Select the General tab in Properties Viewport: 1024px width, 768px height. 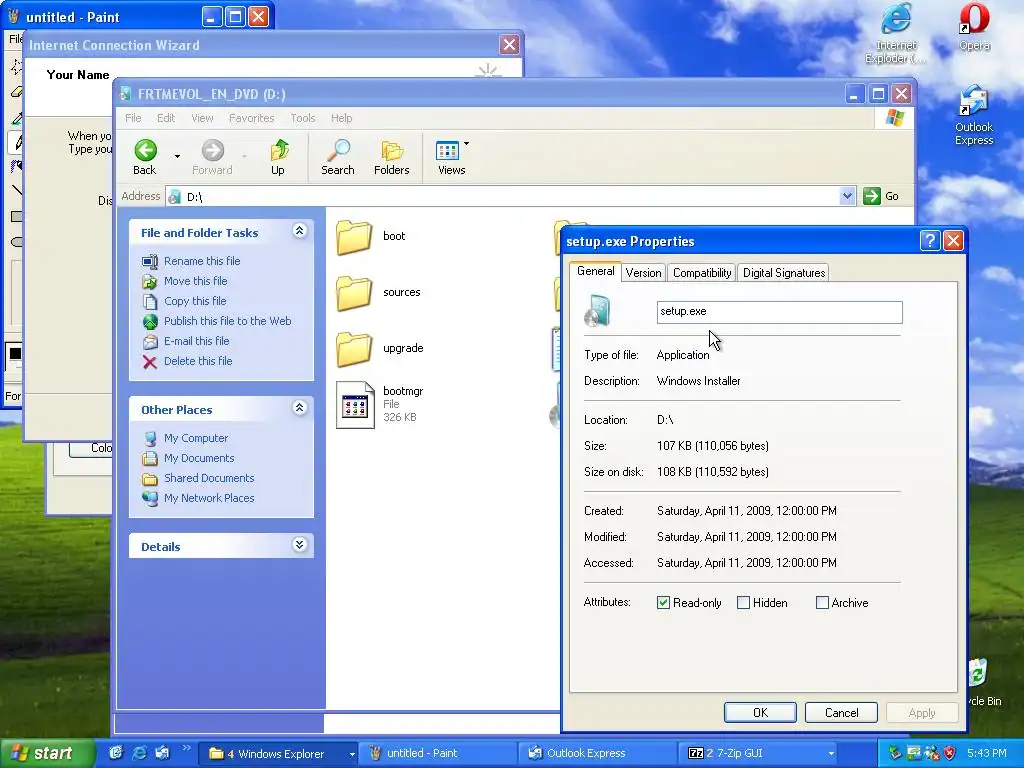point(596,271)
